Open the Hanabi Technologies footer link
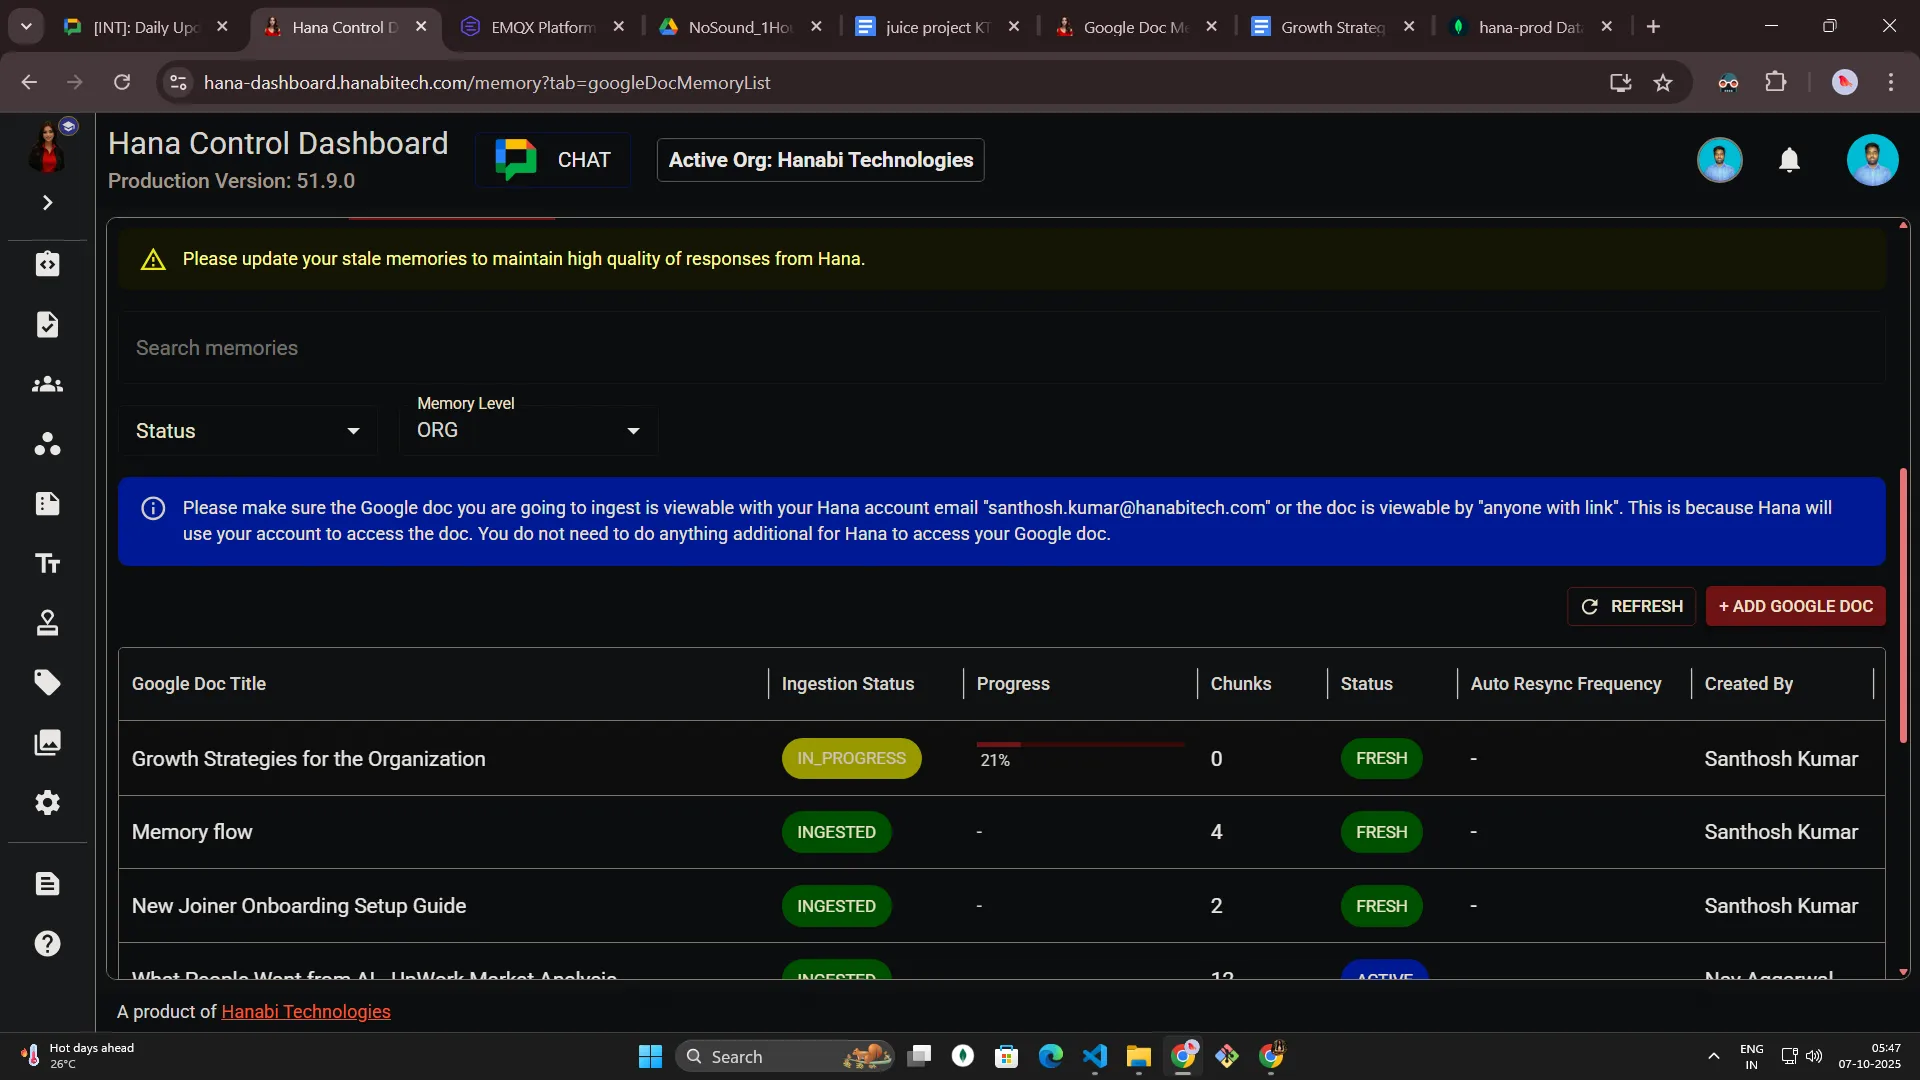1920x1080 pixels. [x=305, y=1012]
